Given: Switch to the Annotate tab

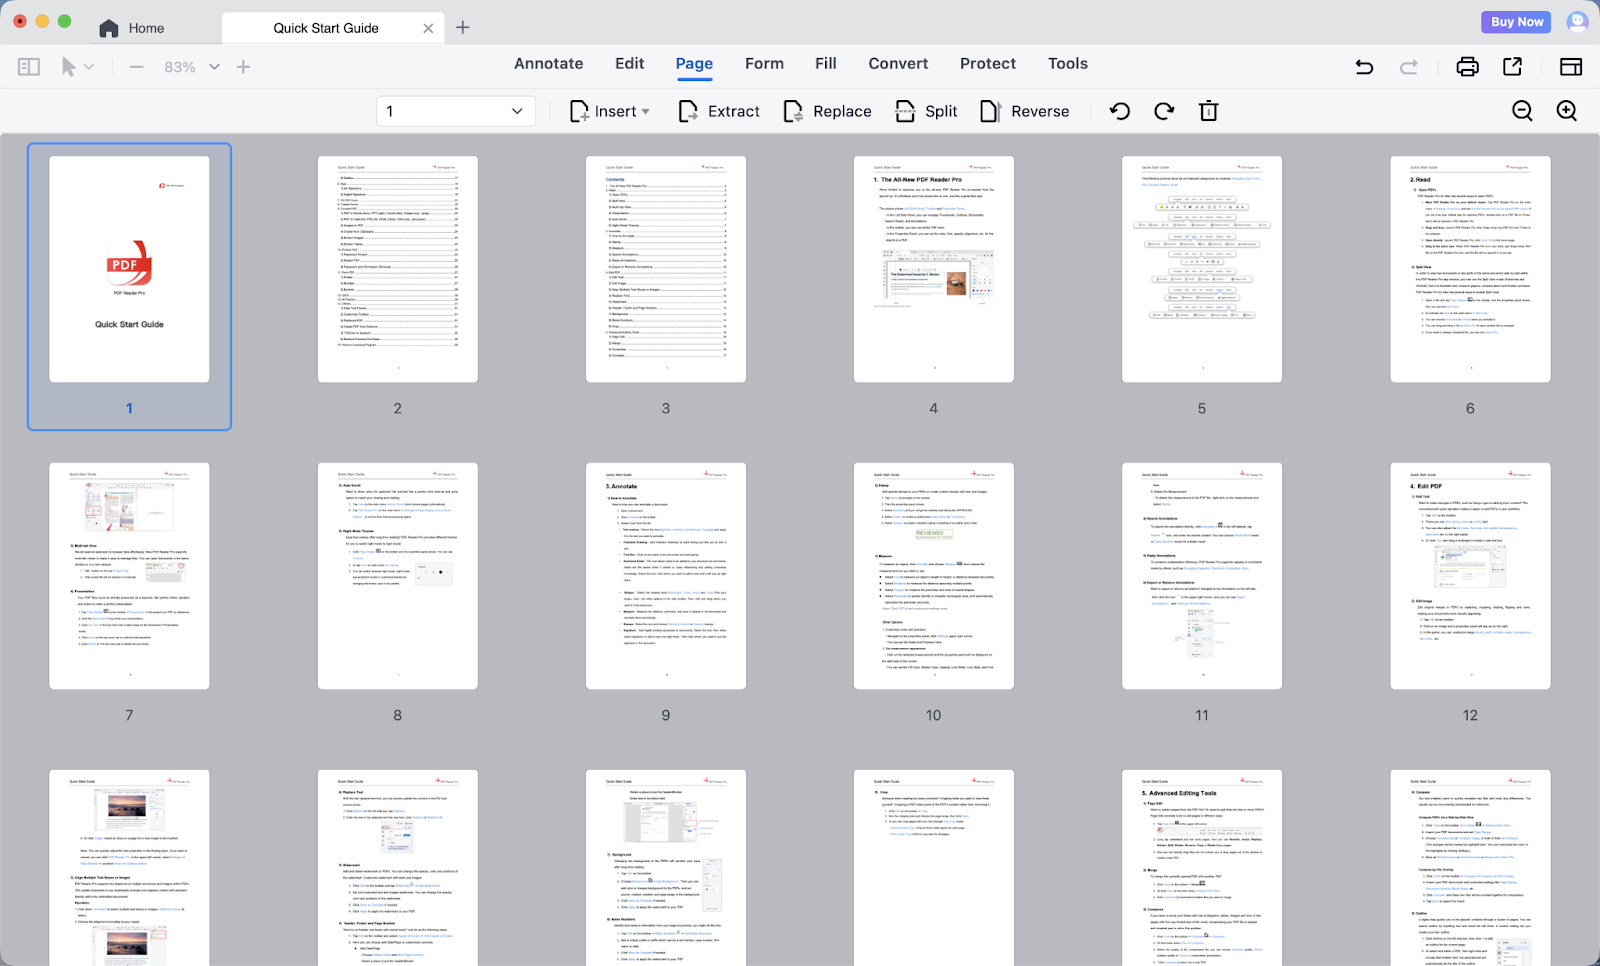Looking at the screenshot, I should (x=548, y=63).
